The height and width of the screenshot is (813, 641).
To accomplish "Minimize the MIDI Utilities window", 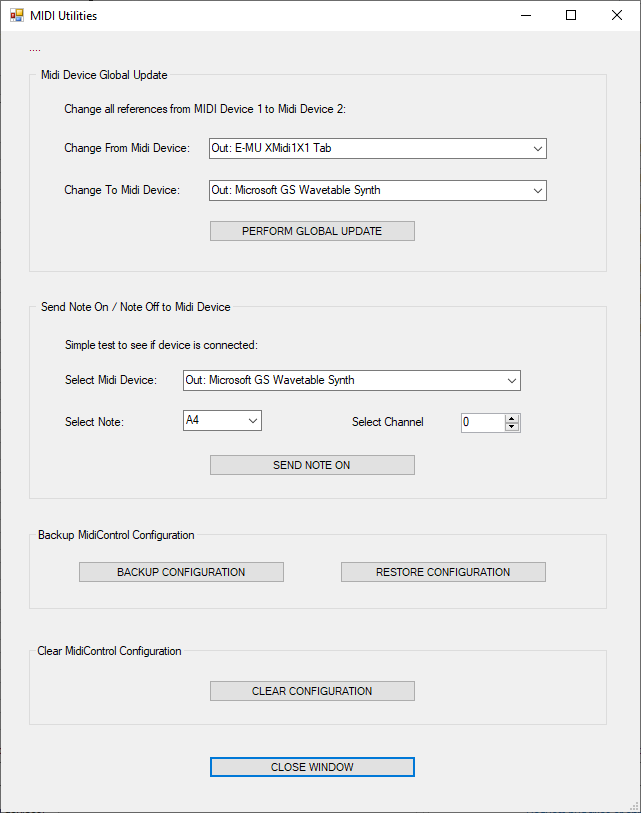I will [x=526, y=16].
